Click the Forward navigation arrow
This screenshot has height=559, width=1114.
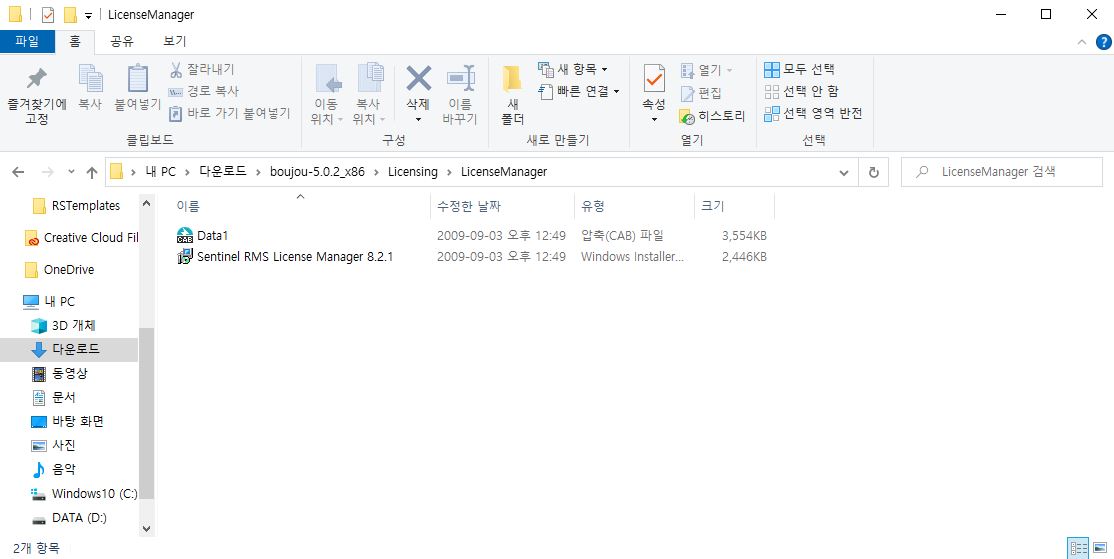tap(48, 172)
